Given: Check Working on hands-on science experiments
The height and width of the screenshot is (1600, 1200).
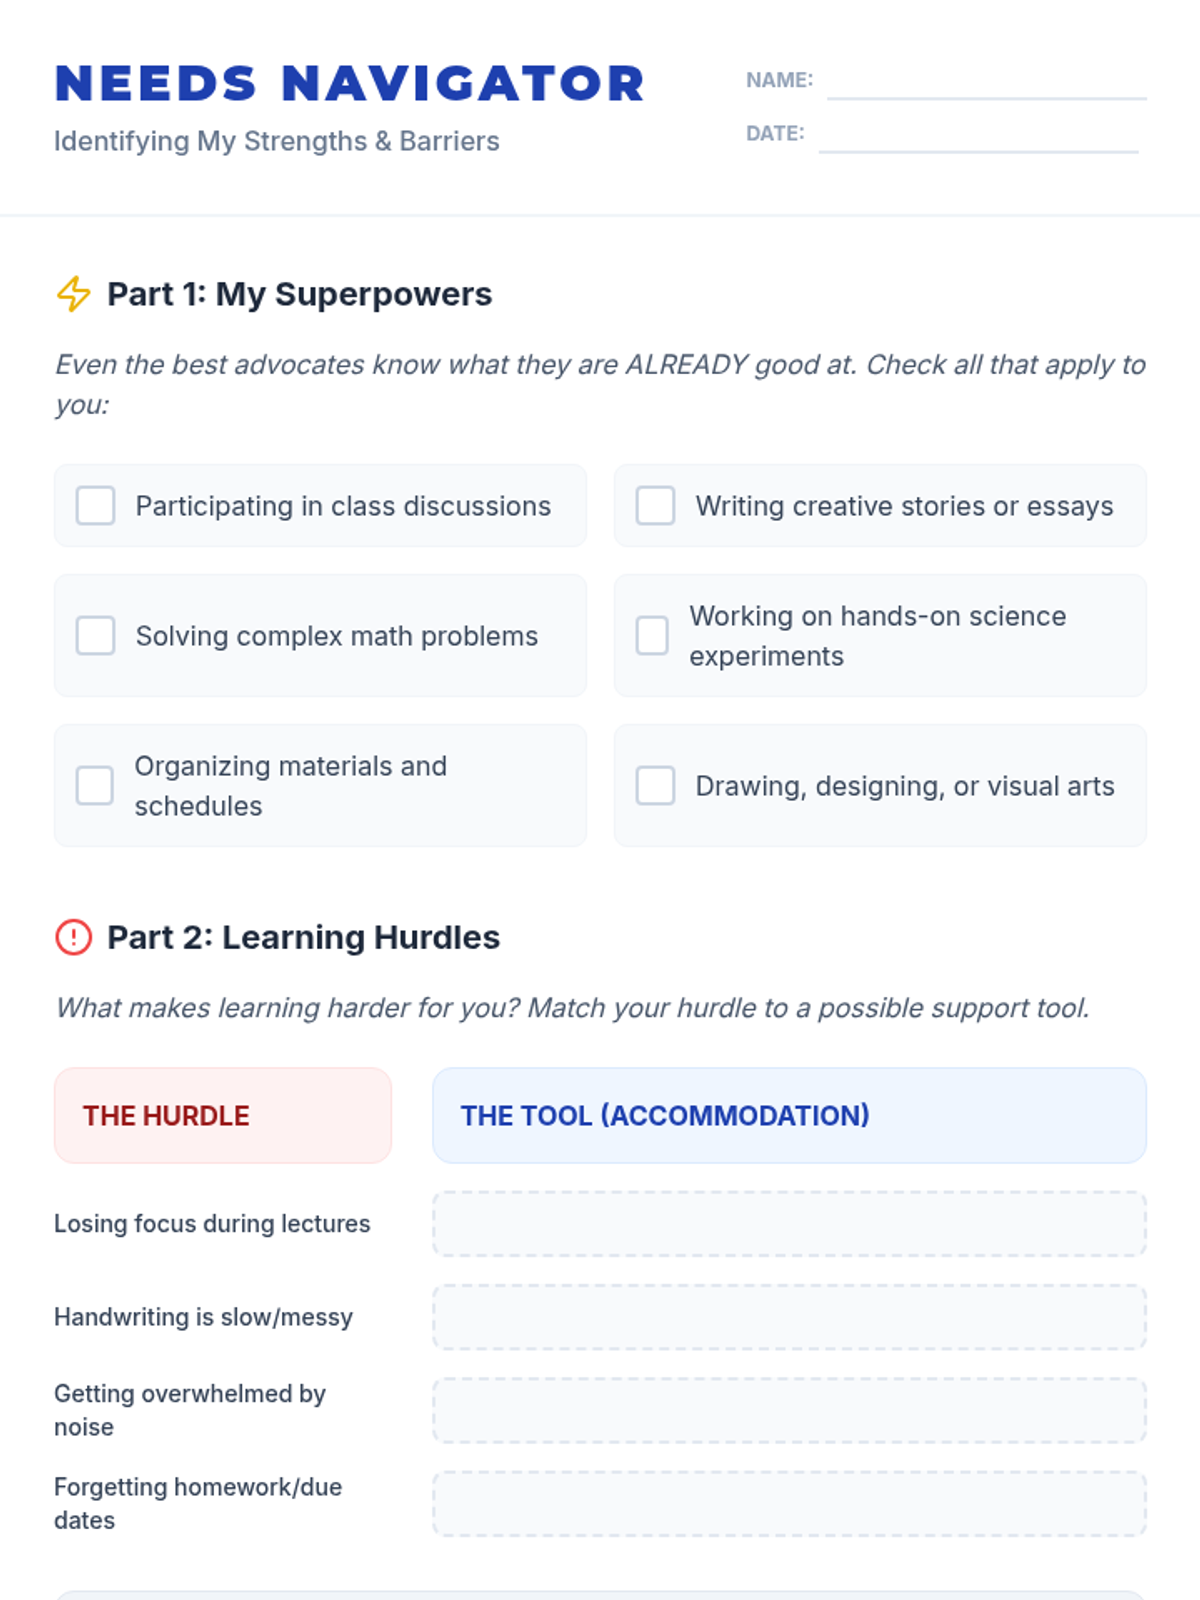Looking at the screenshot, I should (652, 636).
